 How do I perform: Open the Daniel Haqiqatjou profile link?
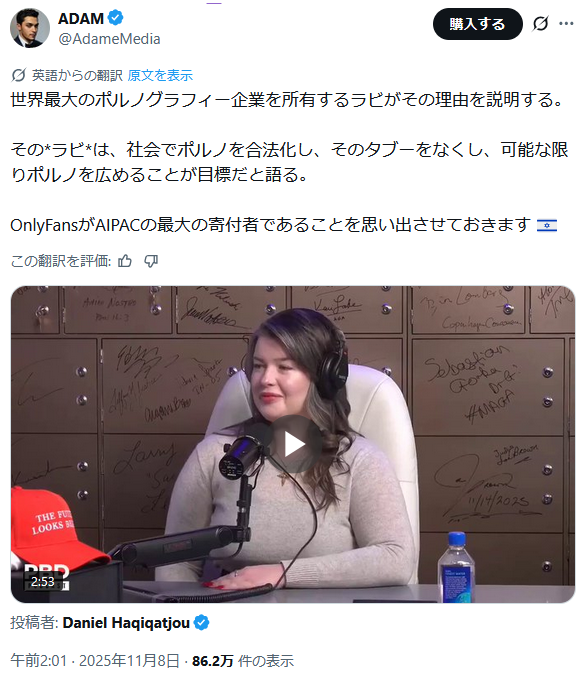coord(126,622)
